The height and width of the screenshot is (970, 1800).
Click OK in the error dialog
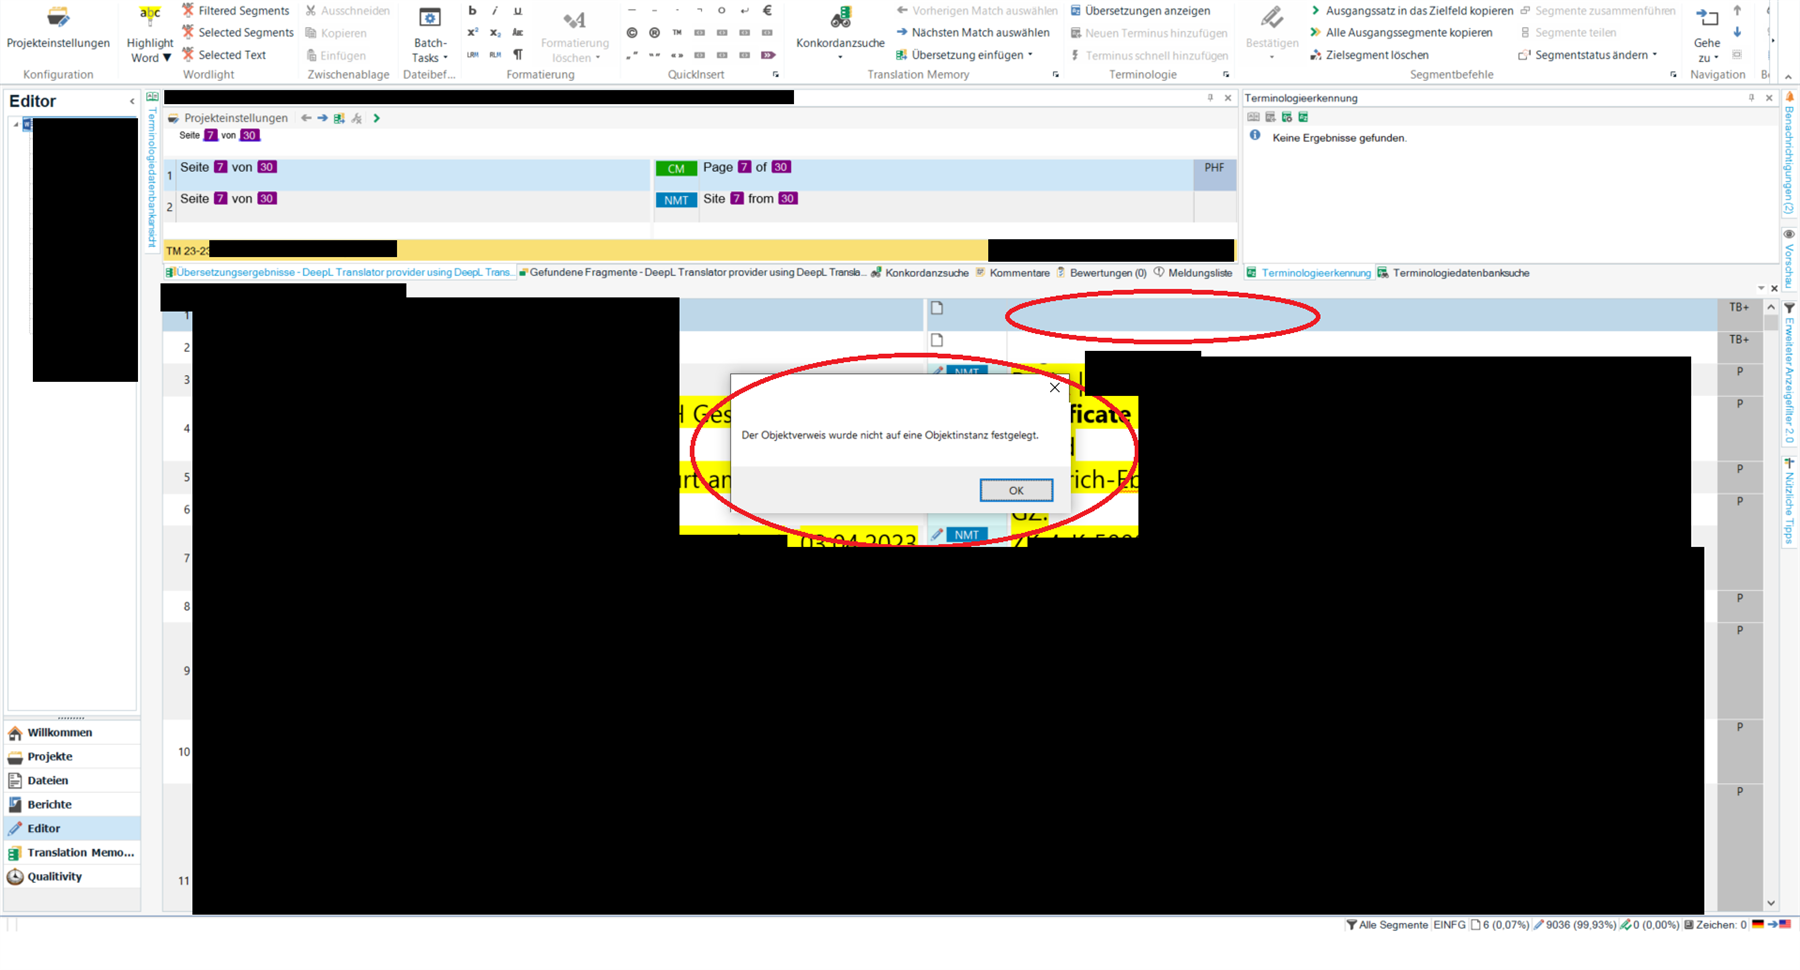tap(1016, 490)
